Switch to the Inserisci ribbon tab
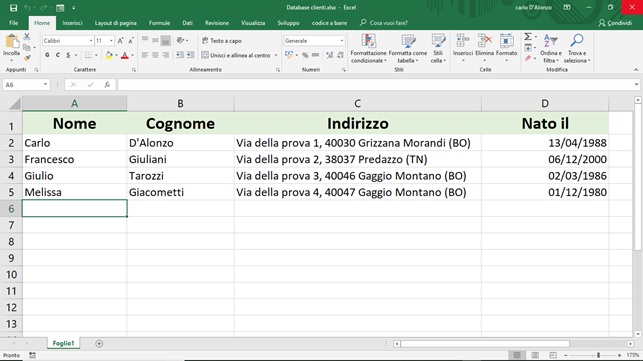Image resolution: width=643 pixels, height=361 pixels. point(72,23)
